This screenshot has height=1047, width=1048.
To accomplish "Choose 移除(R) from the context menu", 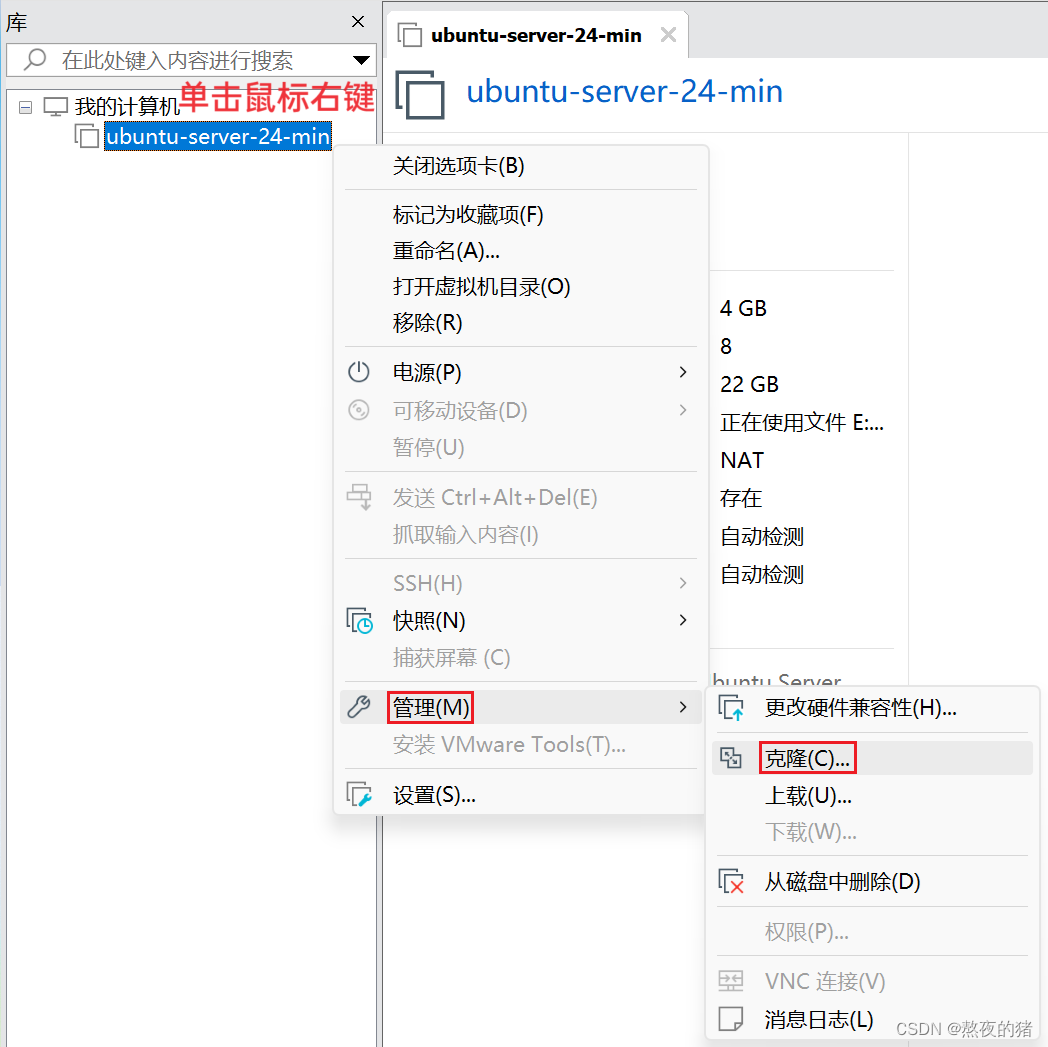I will coord(521,323).
